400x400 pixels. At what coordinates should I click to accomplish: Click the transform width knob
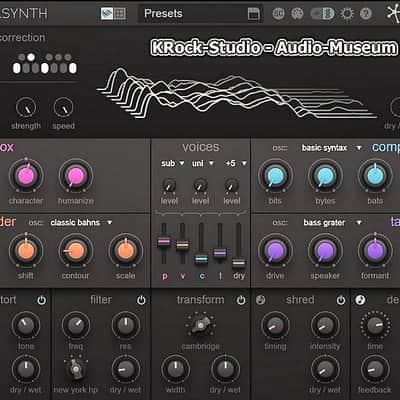coord(176,369)
